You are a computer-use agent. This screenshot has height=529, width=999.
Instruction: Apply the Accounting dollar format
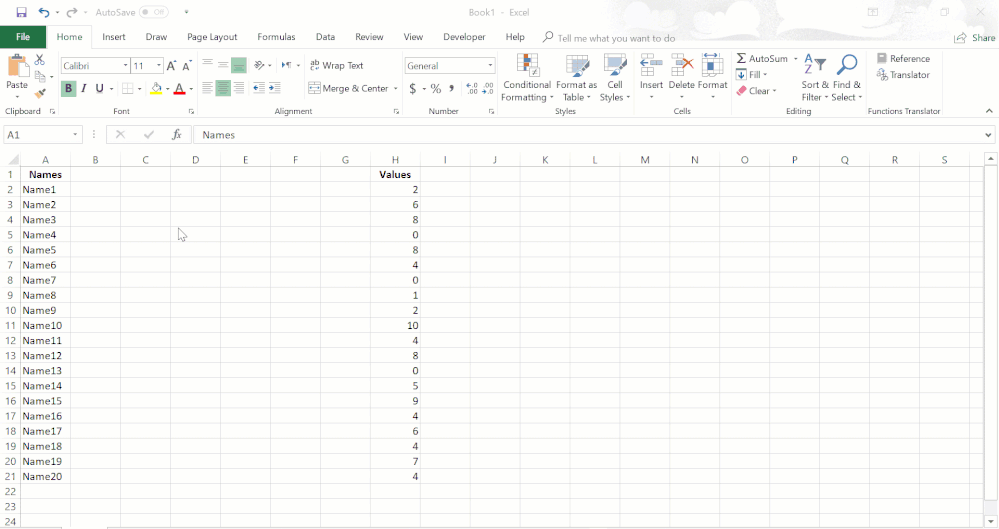click(413, 88)
